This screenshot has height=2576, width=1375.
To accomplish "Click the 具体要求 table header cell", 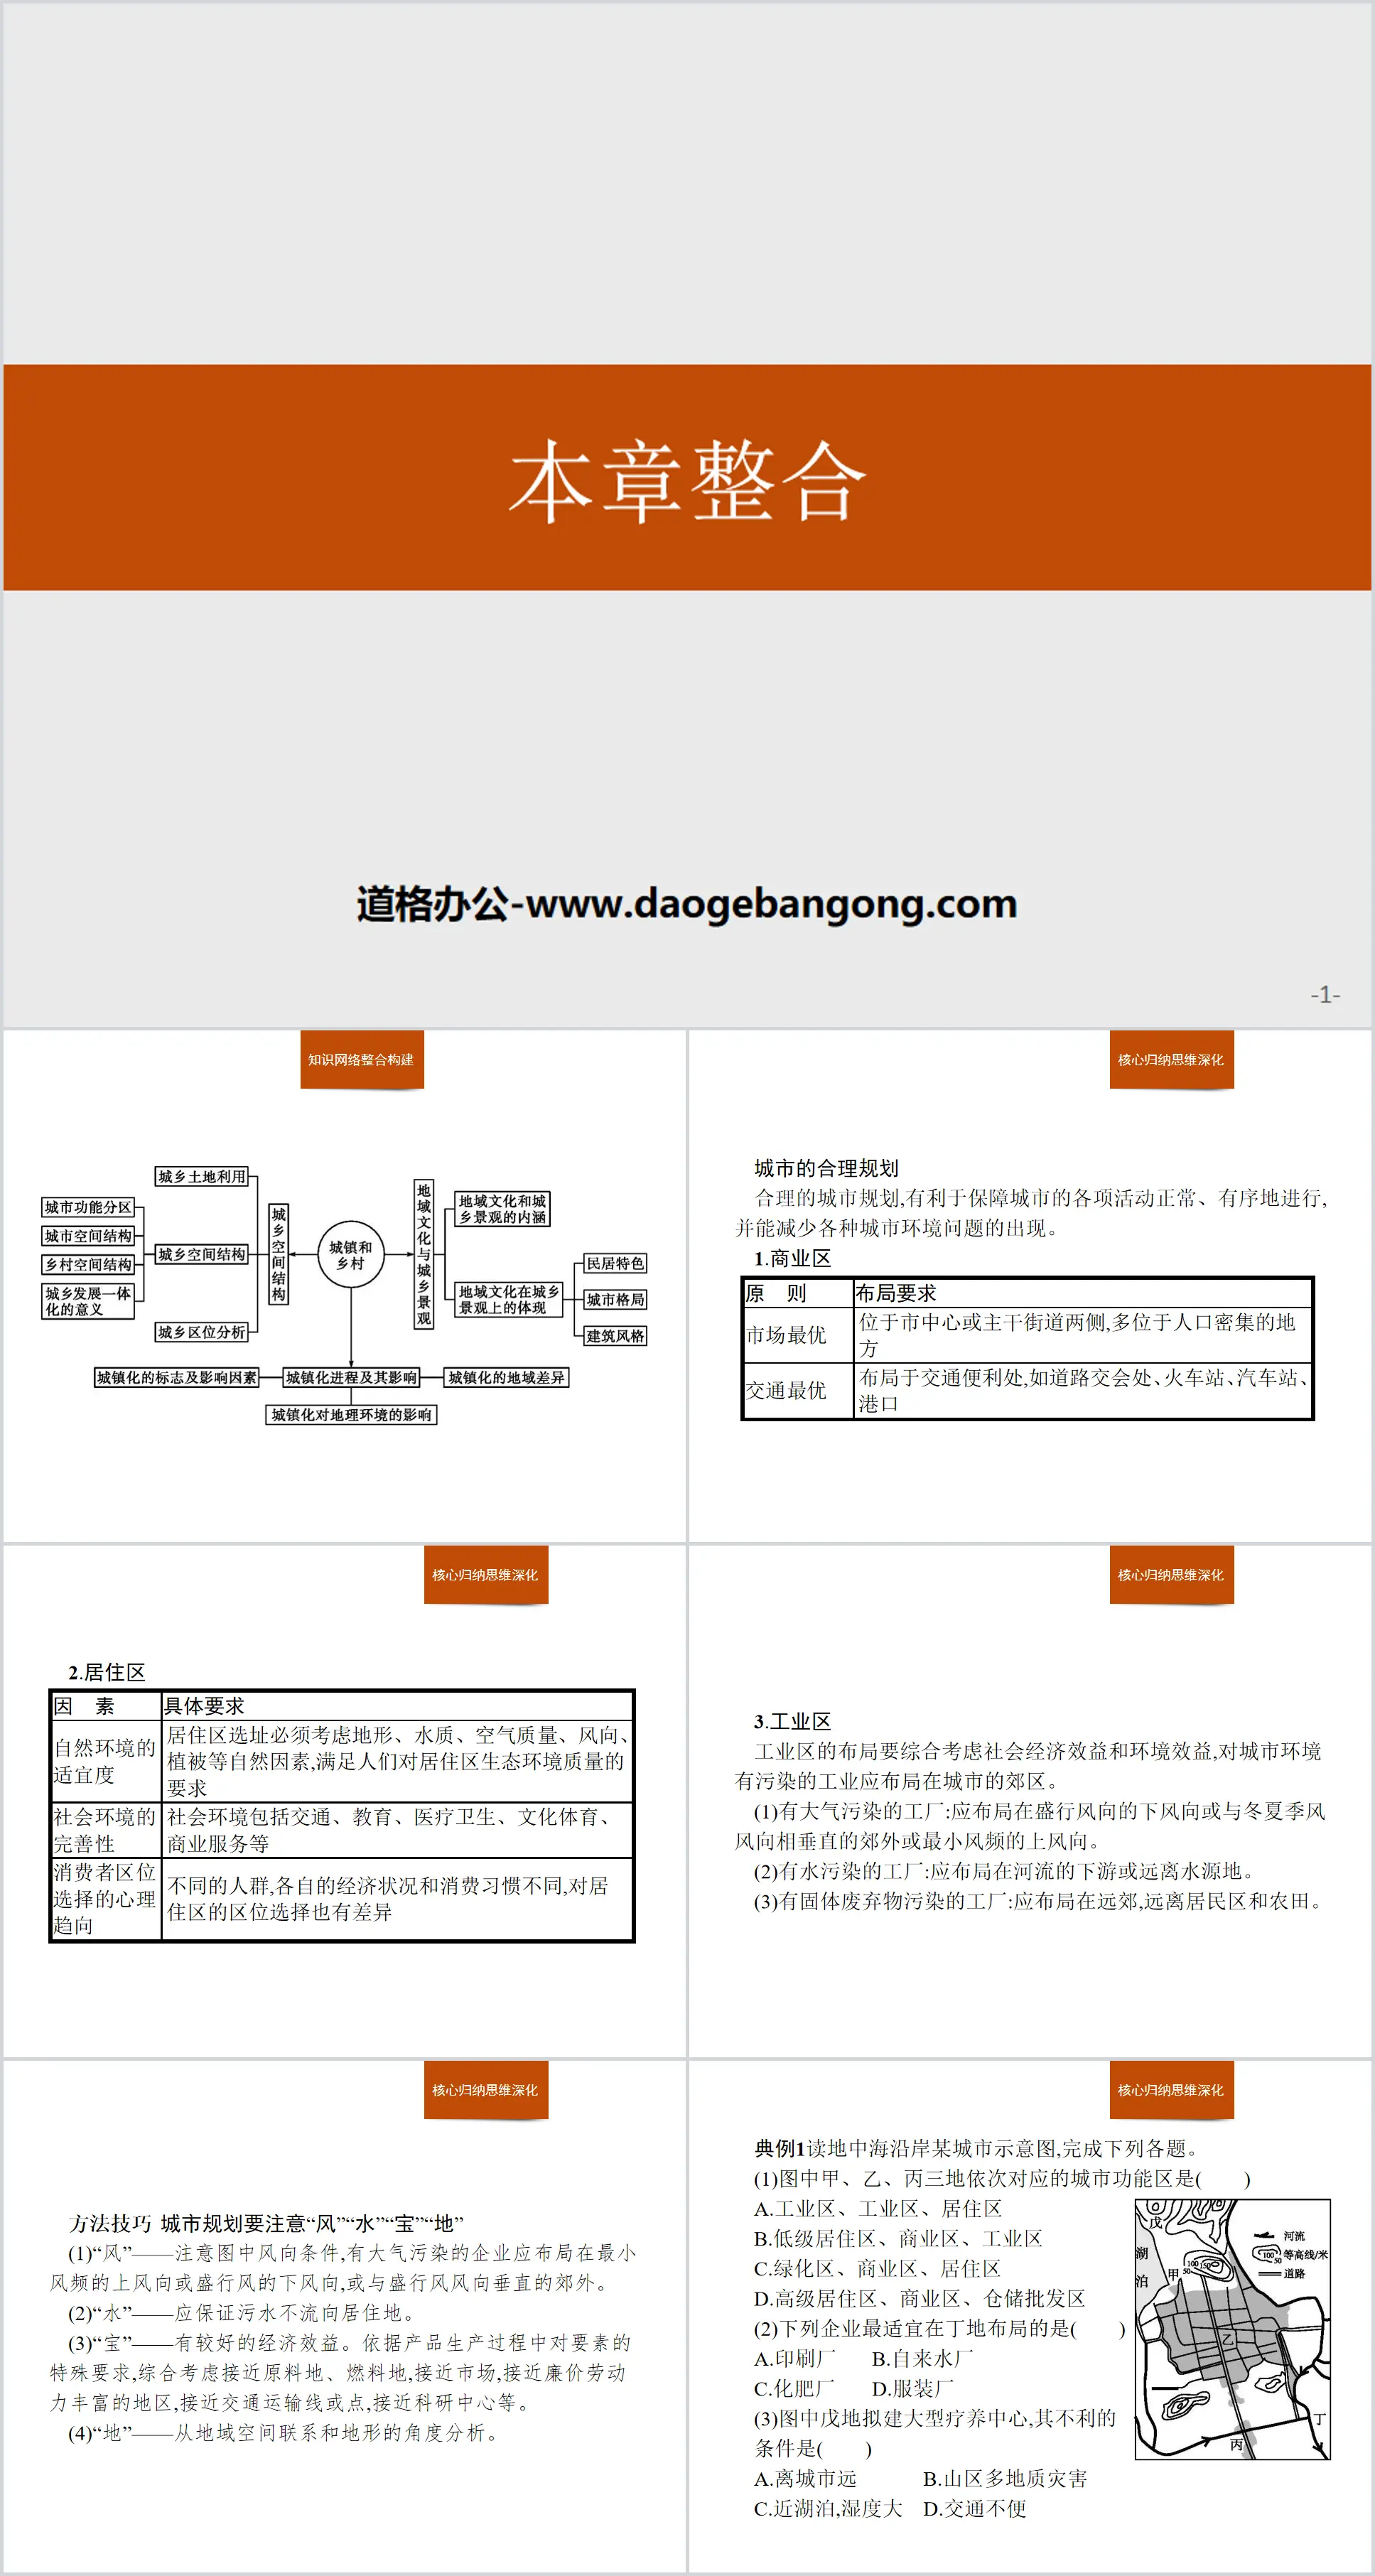I will click(x=397, y=1706).
